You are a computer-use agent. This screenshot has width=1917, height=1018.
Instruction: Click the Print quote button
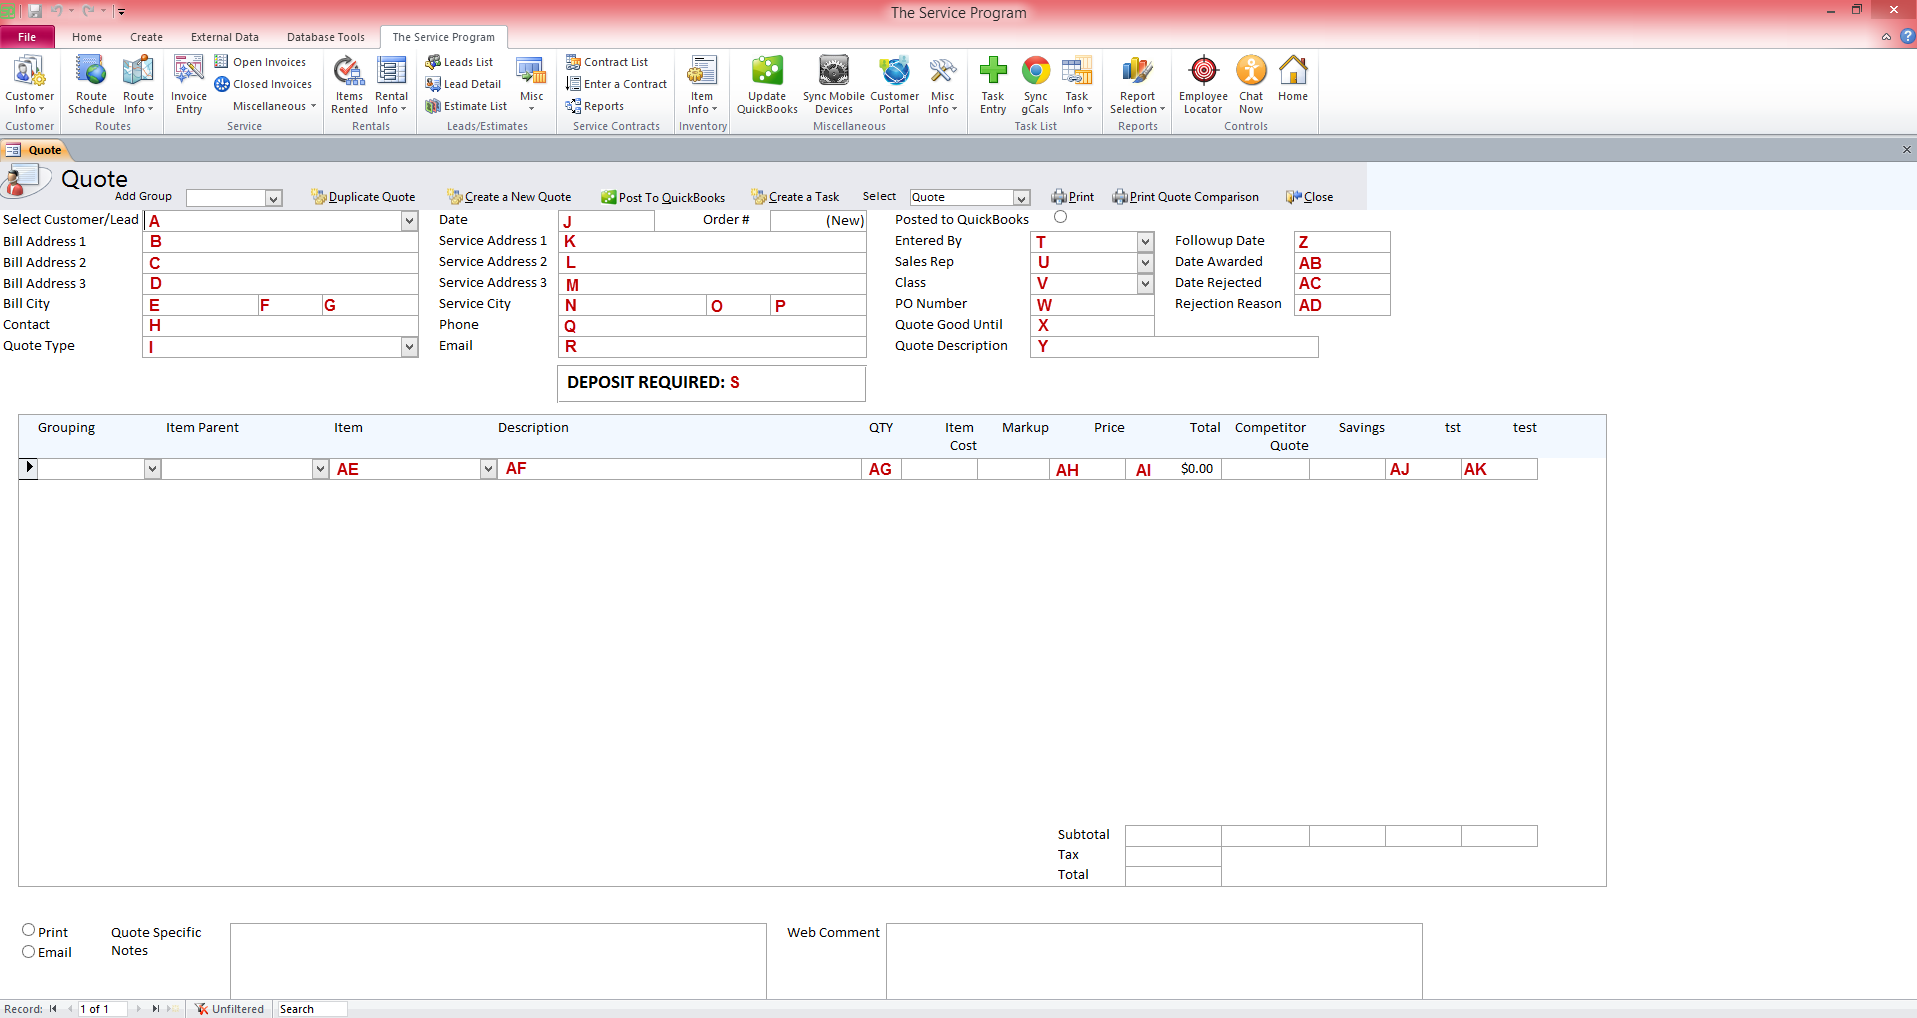click(x=1073, y=197)
